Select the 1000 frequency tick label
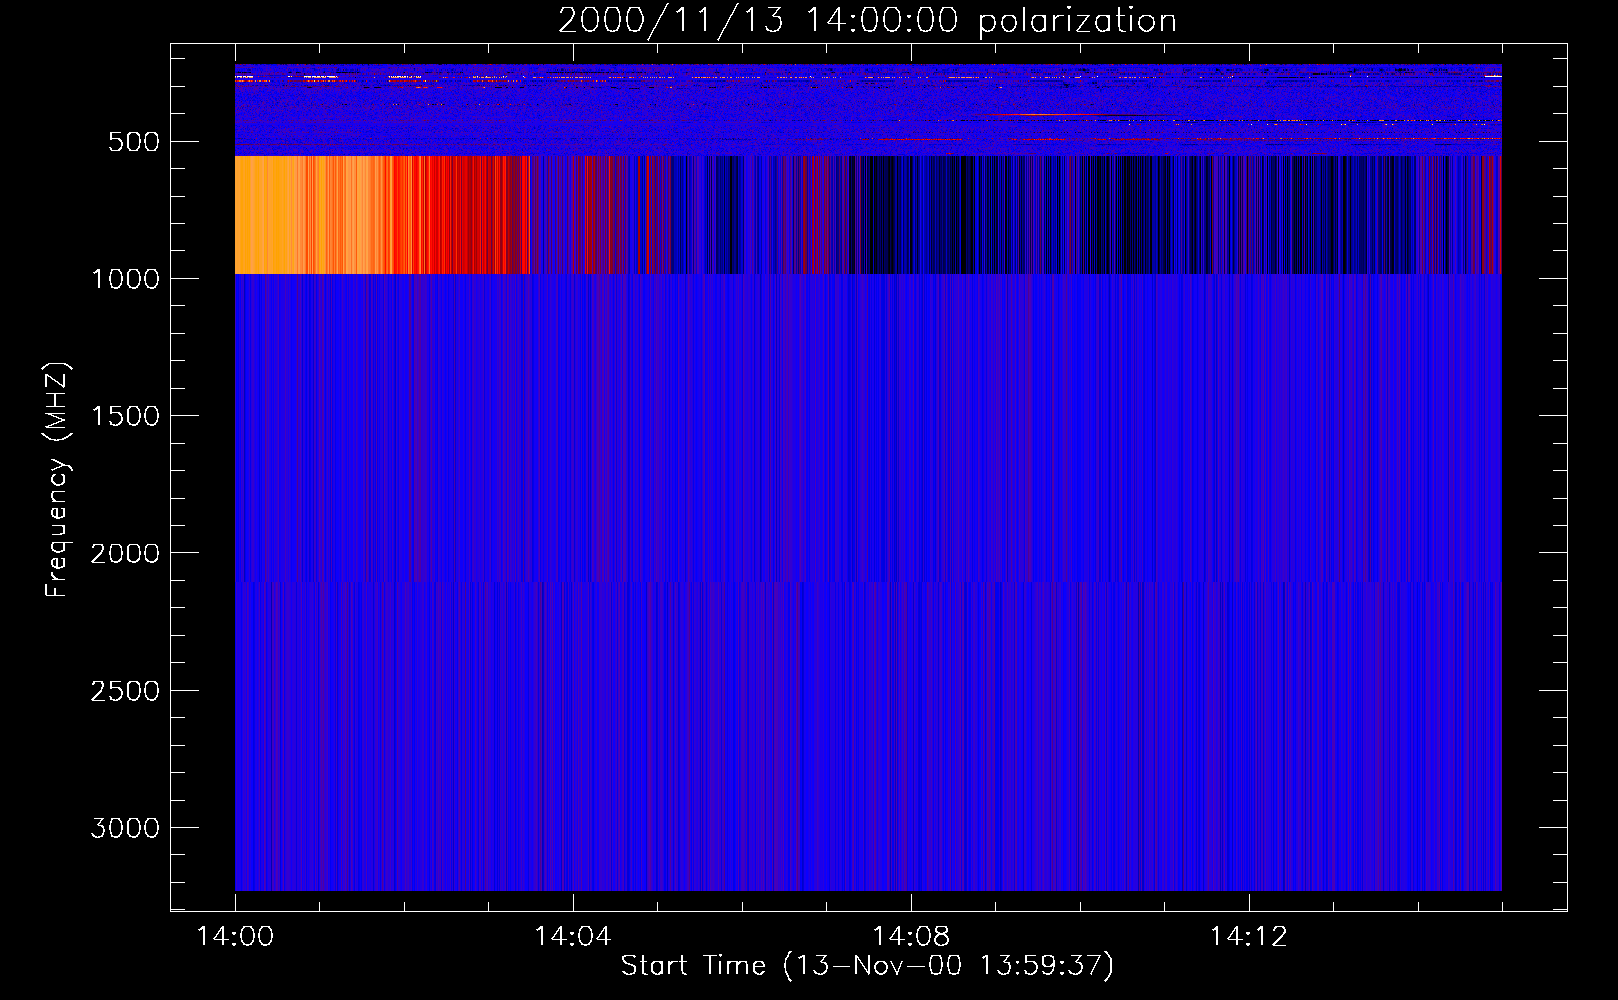The height and width of the screenshot is (1000, 1618). pyautogui.click(x=124, y=279)
